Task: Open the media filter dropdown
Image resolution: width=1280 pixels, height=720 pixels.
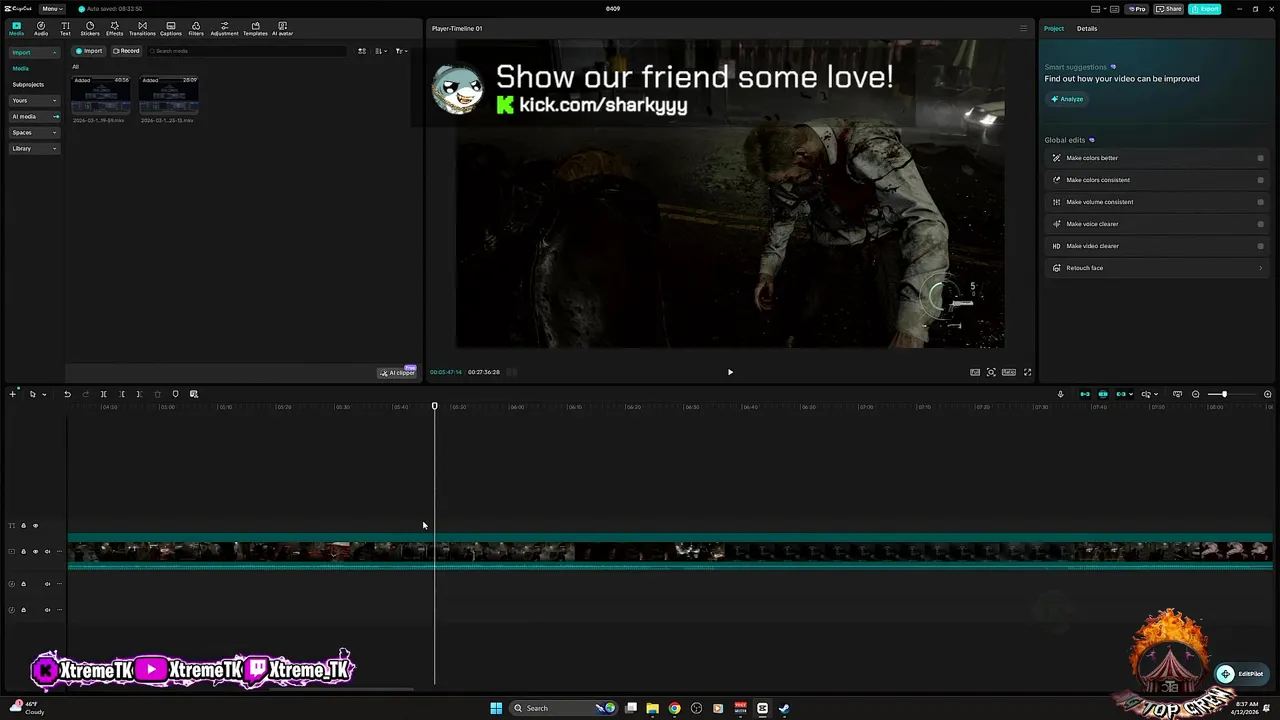Action: 400,51
